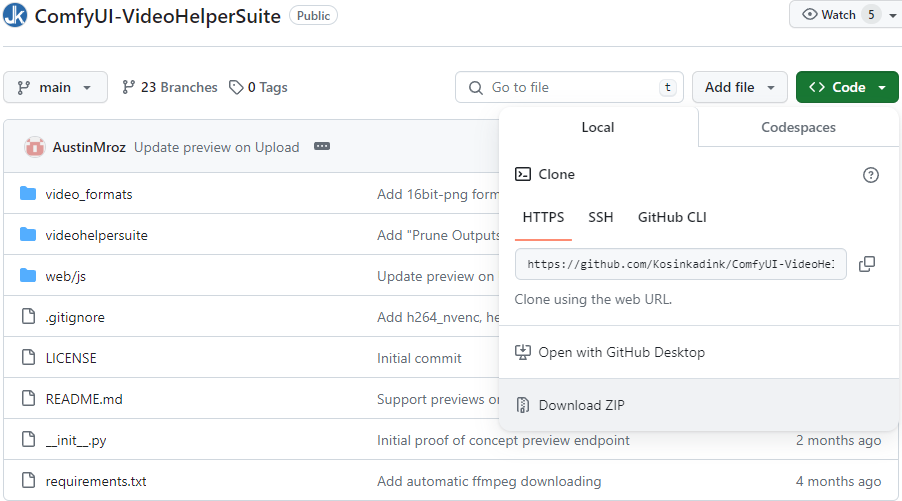Open the main branch selector dropdown

(55, 87)
